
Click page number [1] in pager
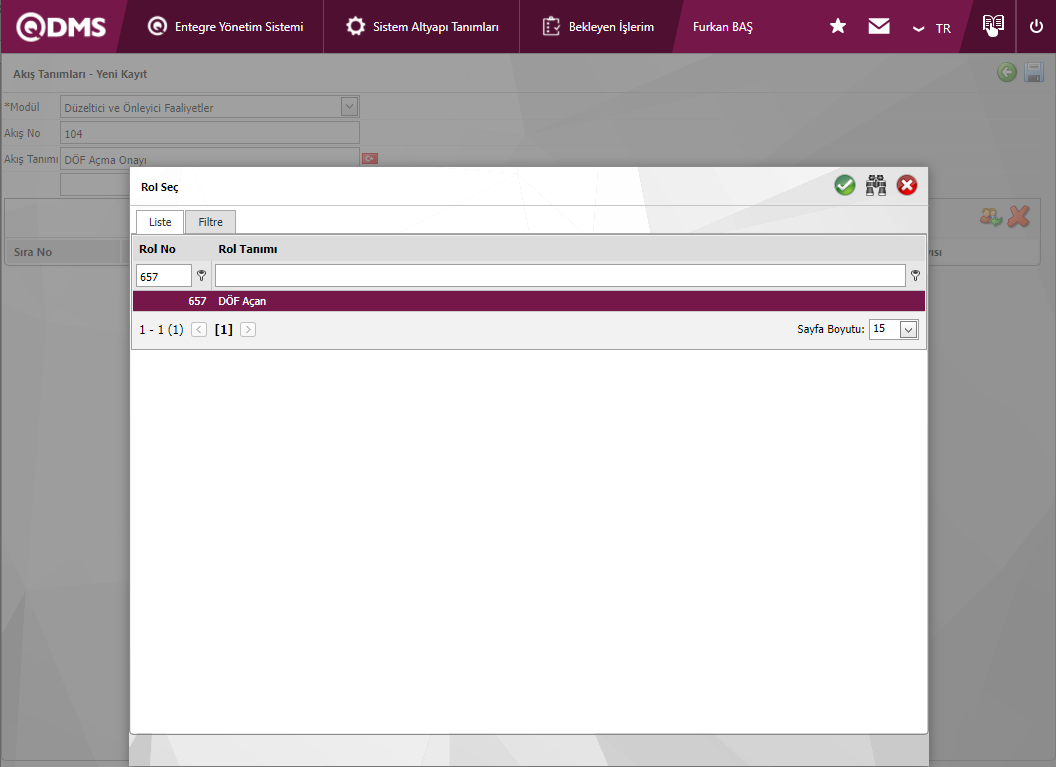coord(224,329)
